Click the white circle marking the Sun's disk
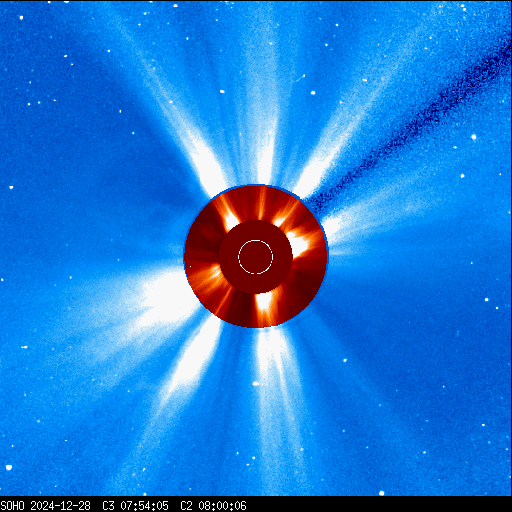 (x=255, y=257)
